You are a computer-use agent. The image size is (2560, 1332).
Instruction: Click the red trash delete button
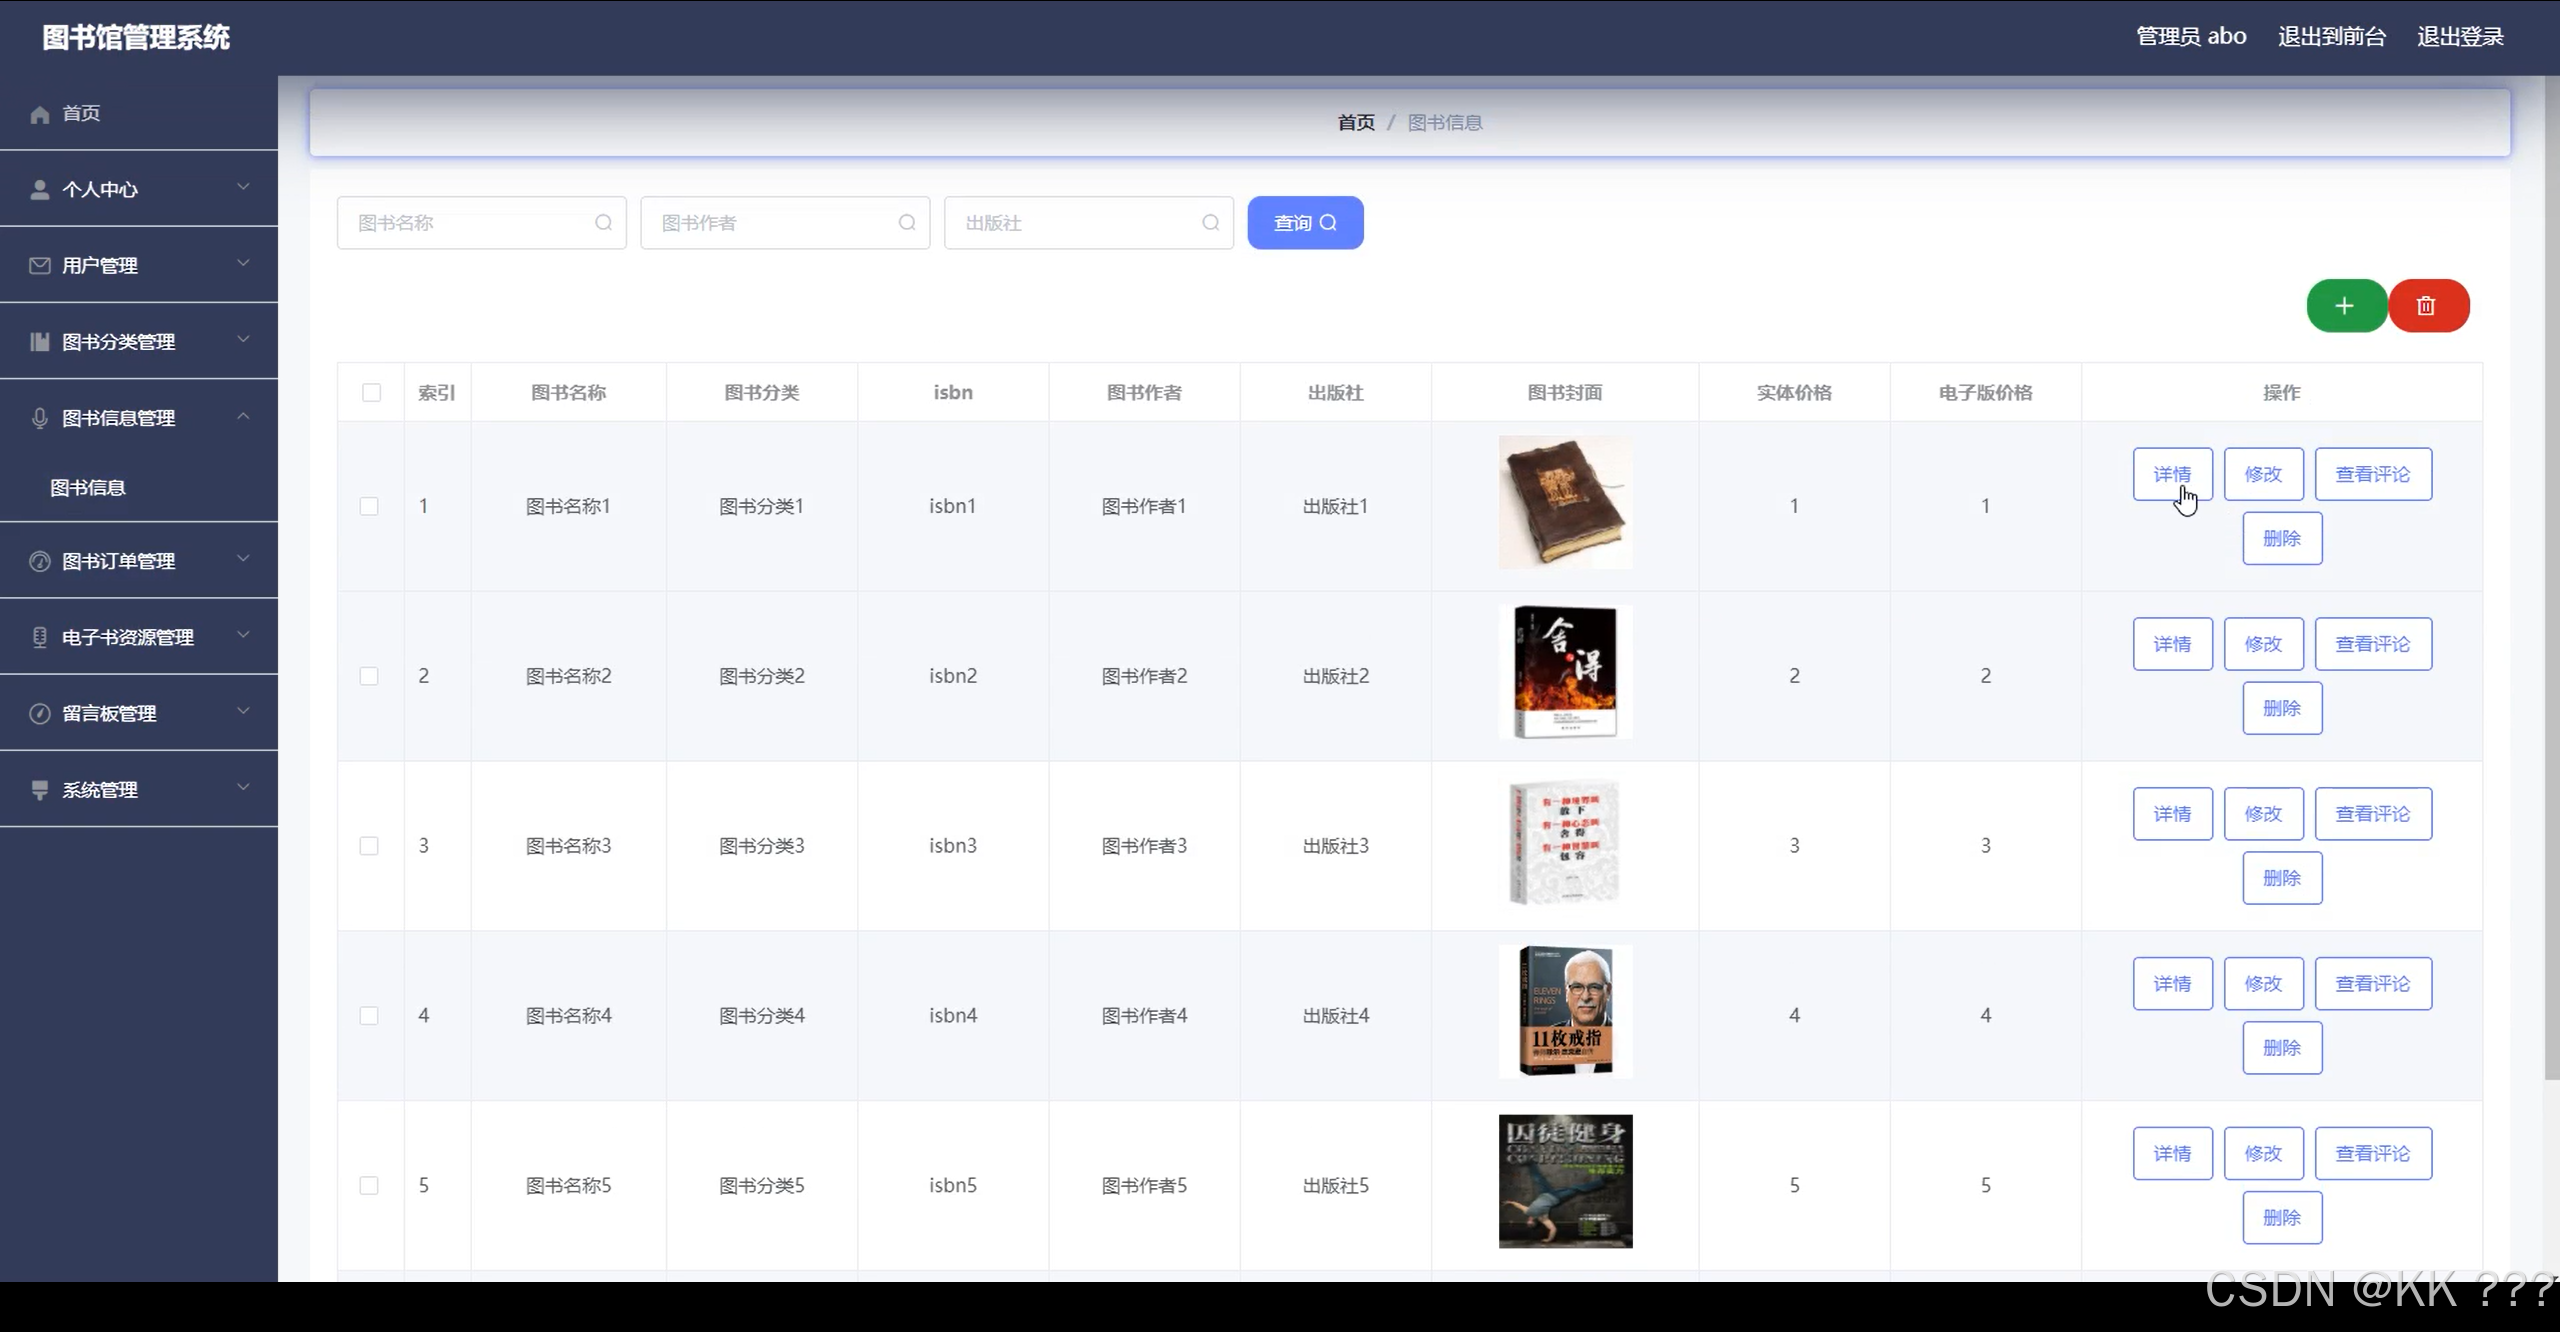pyautogui.click(x=2427, y=306)
